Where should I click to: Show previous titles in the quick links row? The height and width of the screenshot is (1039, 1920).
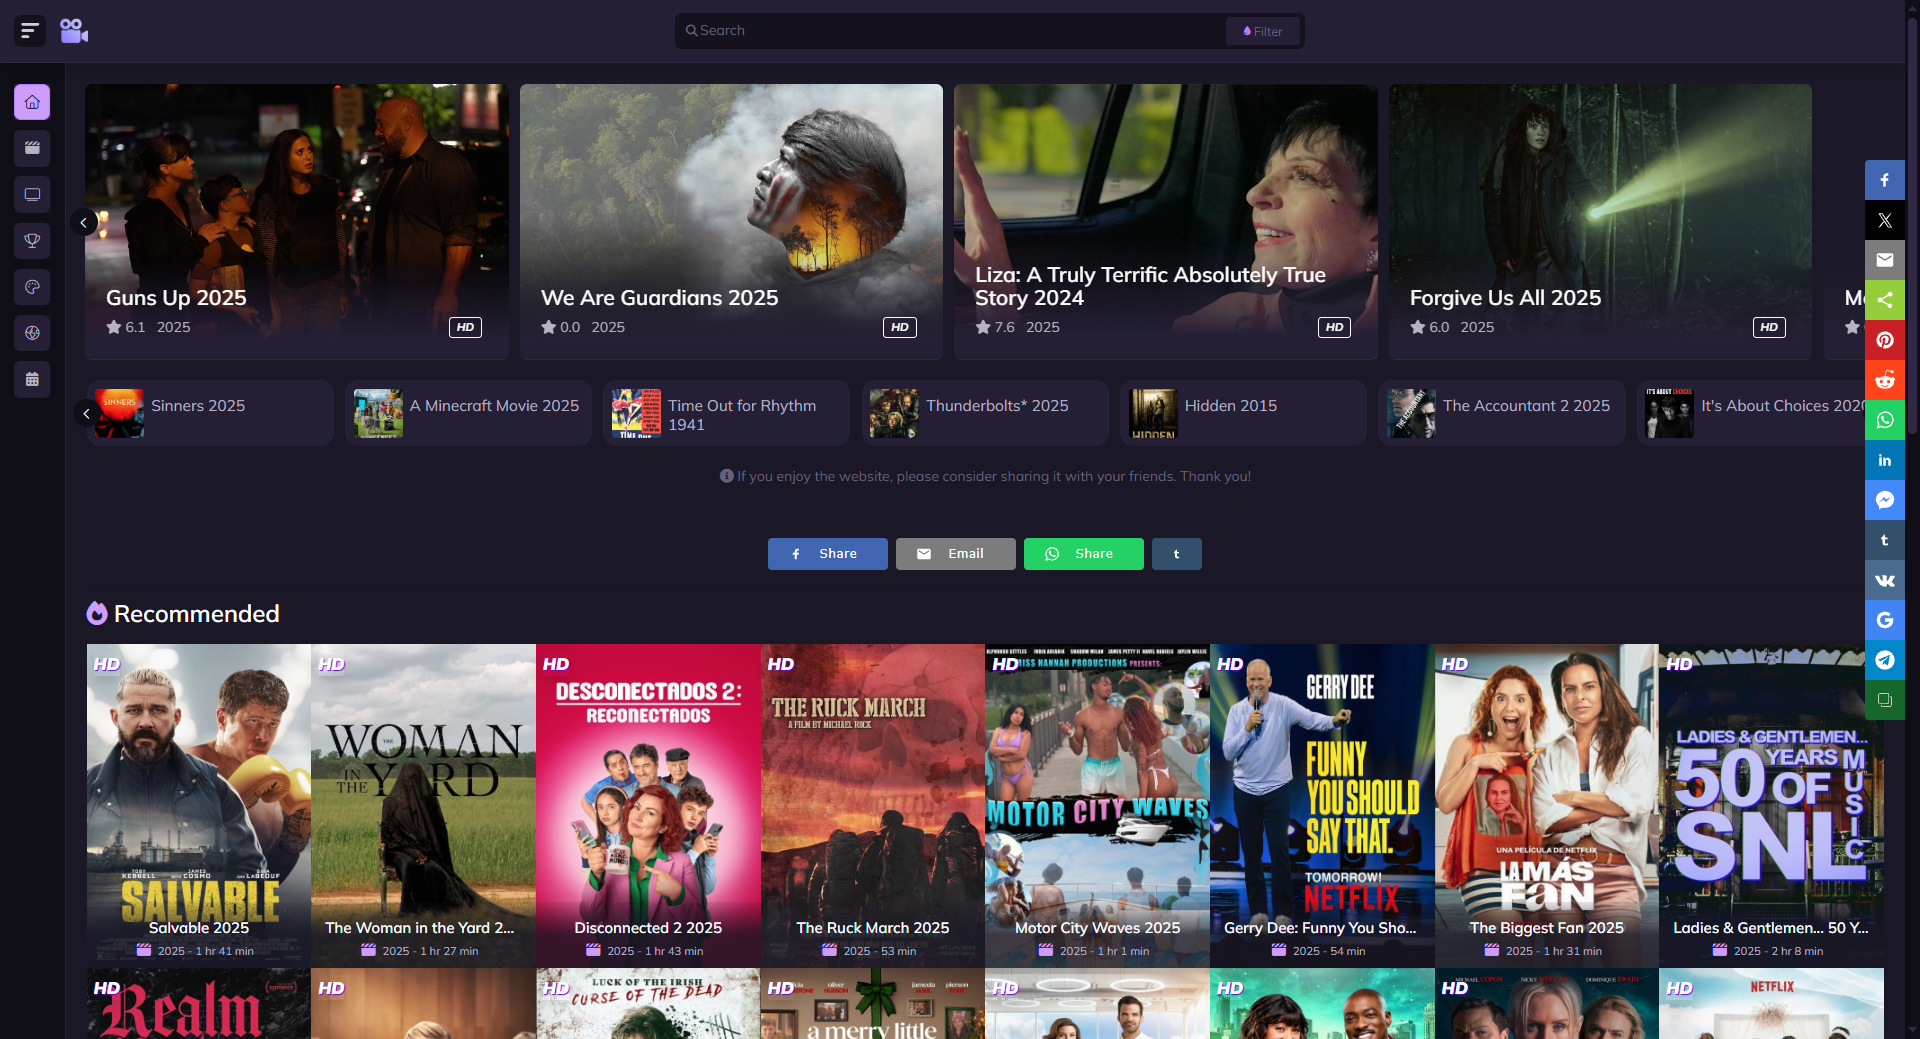pos(85,413)
